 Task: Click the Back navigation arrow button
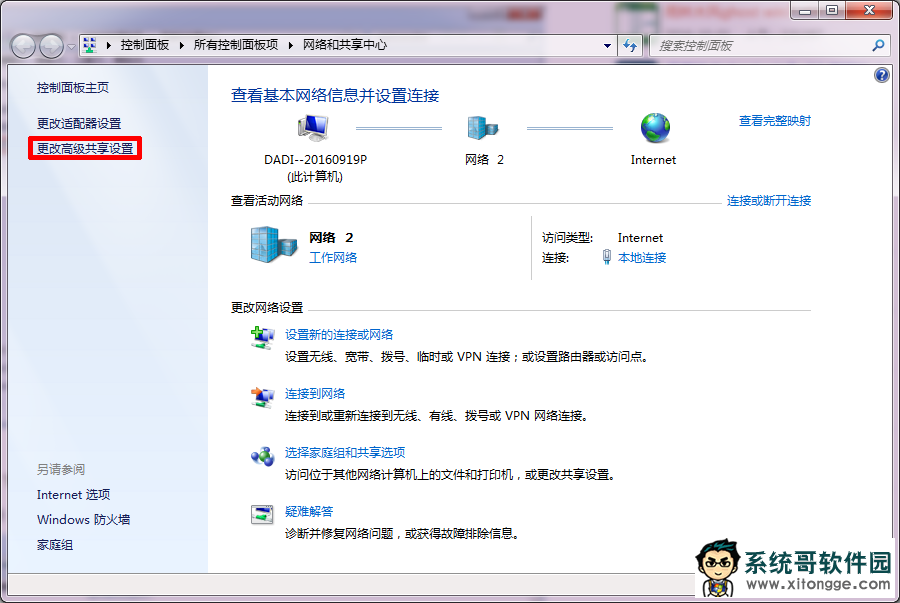pos(23,46)
